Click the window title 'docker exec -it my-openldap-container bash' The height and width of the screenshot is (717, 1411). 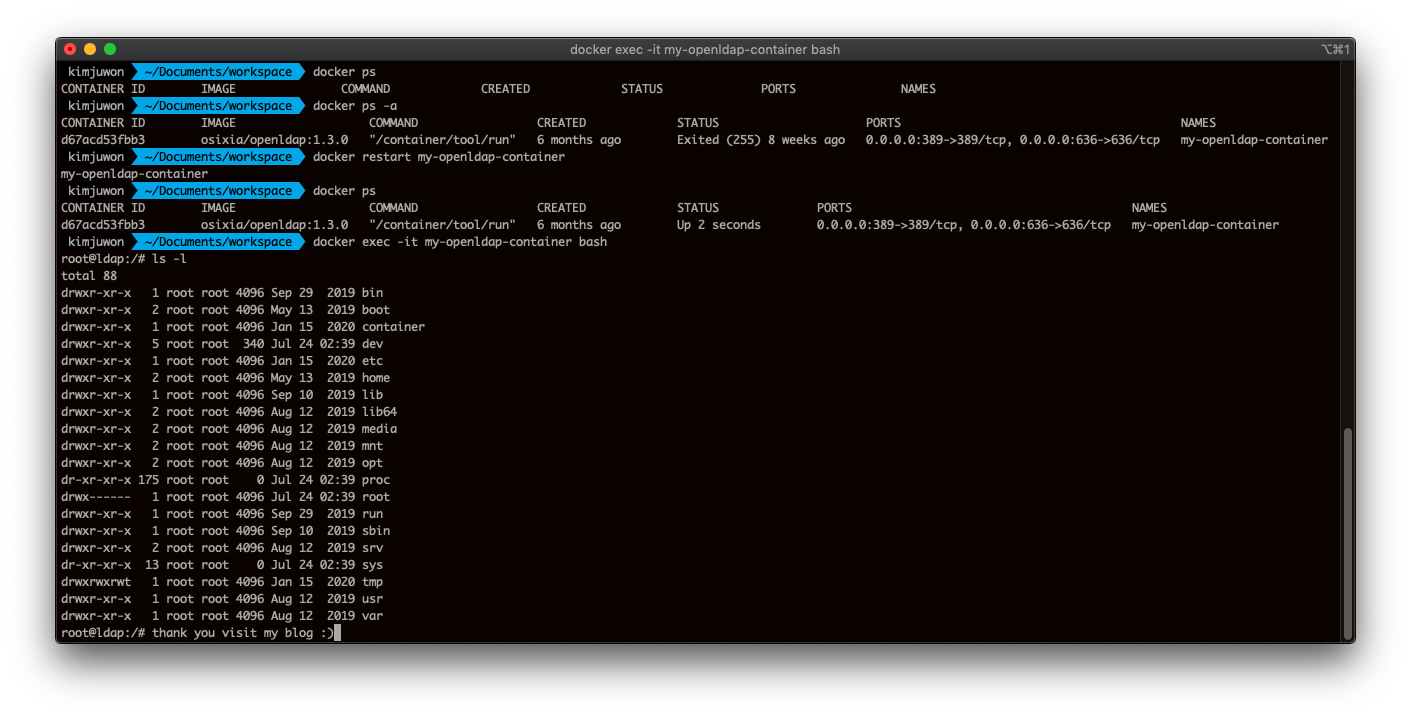click(705, 49)
